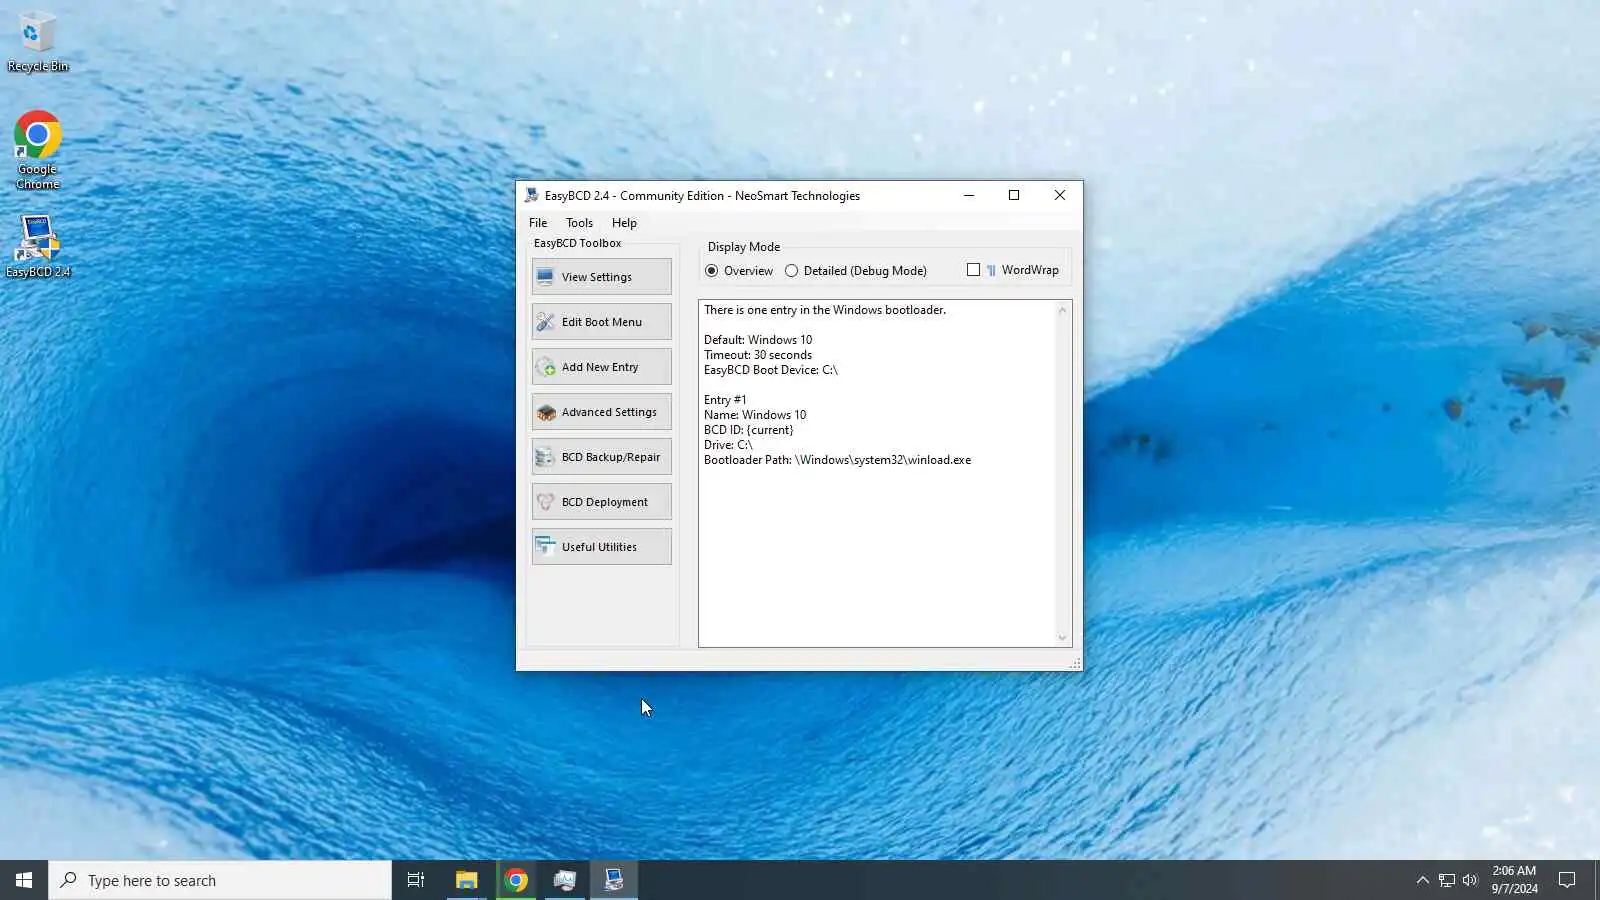Click the taskbar app left of EasyBCD
The image size is (1600, 900).
(x=565, y=880)
